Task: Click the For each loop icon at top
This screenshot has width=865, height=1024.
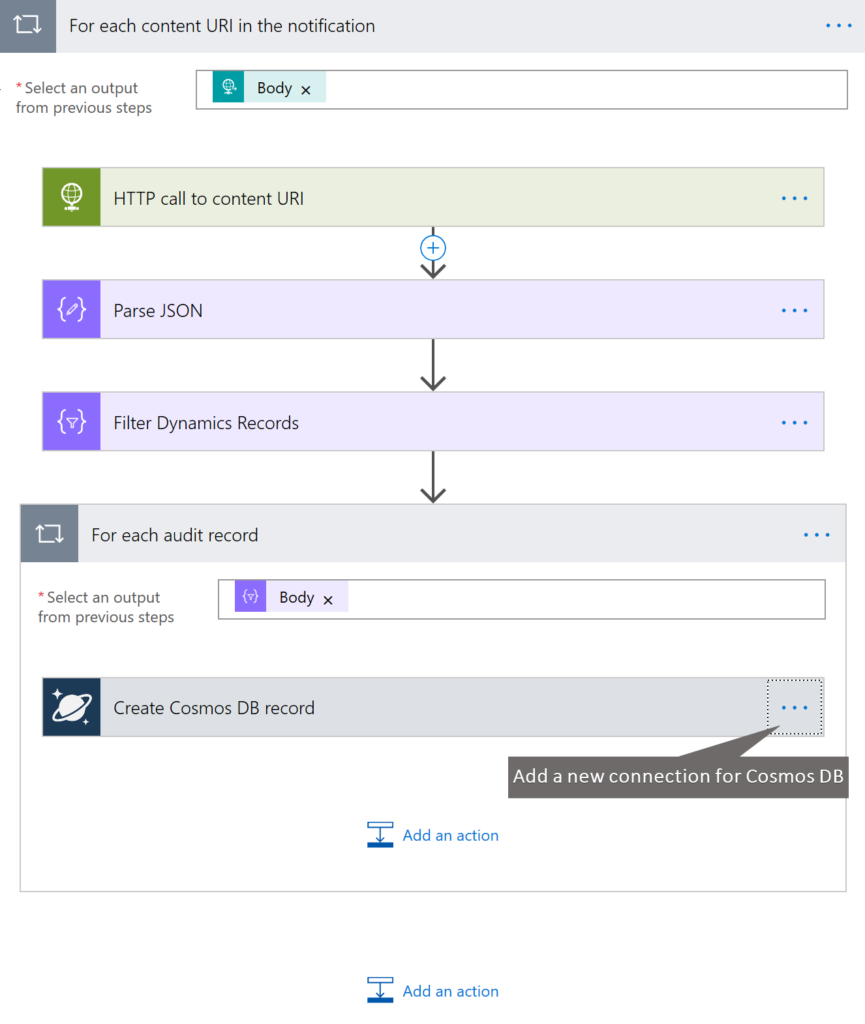Action: coord(26,26)
